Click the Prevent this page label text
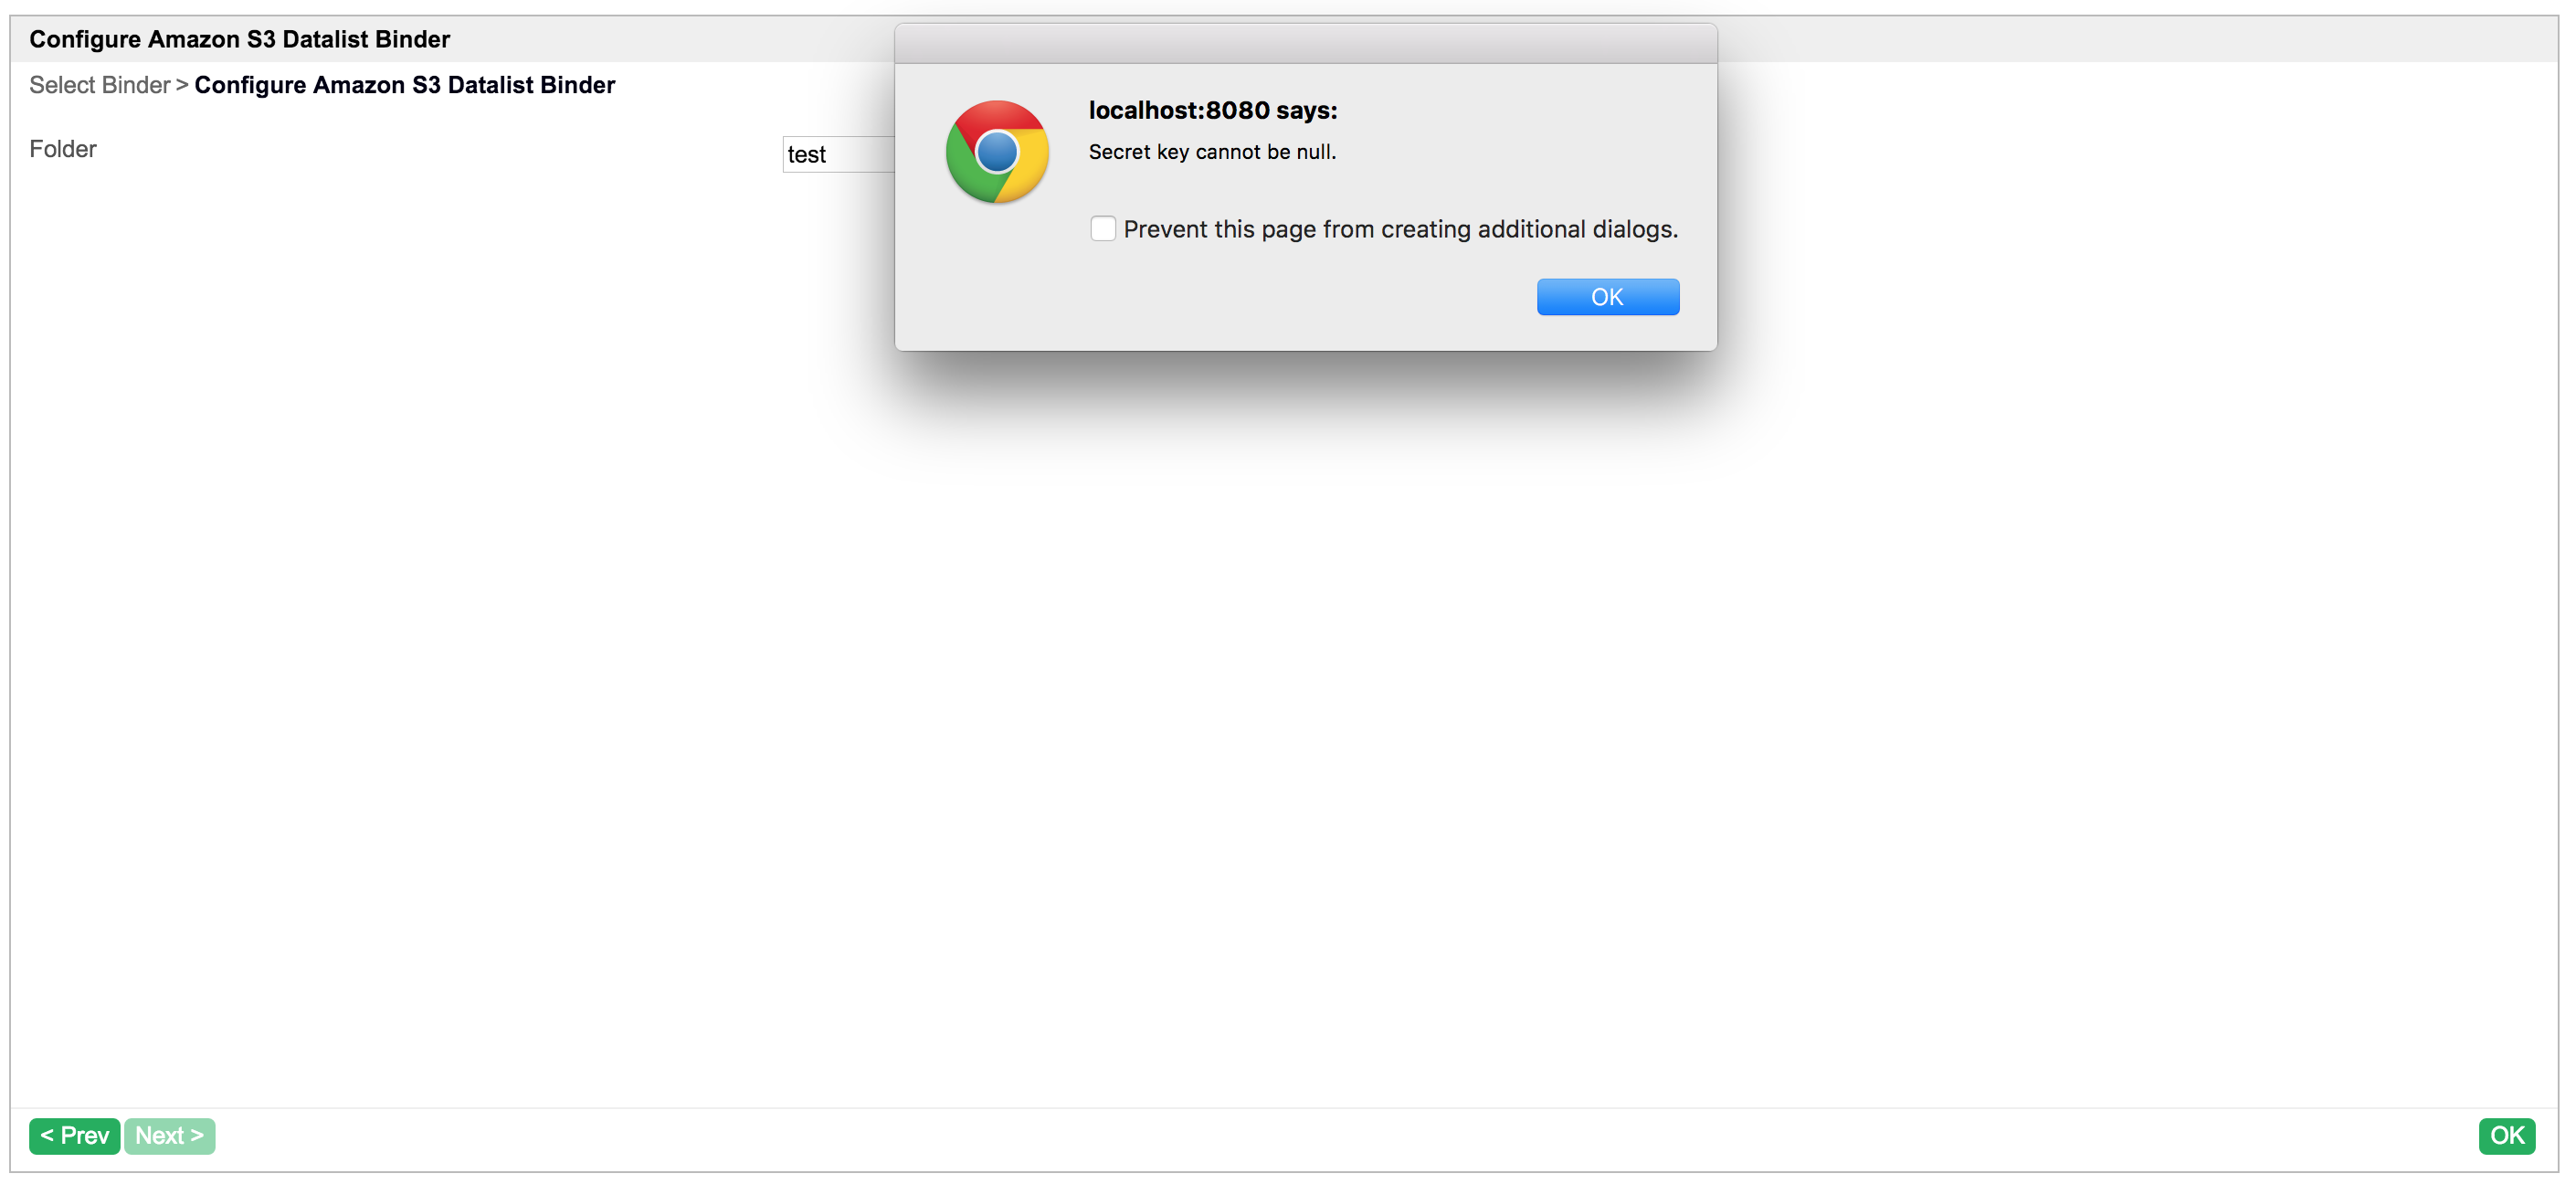2576x1184 pixels. 1400,229
